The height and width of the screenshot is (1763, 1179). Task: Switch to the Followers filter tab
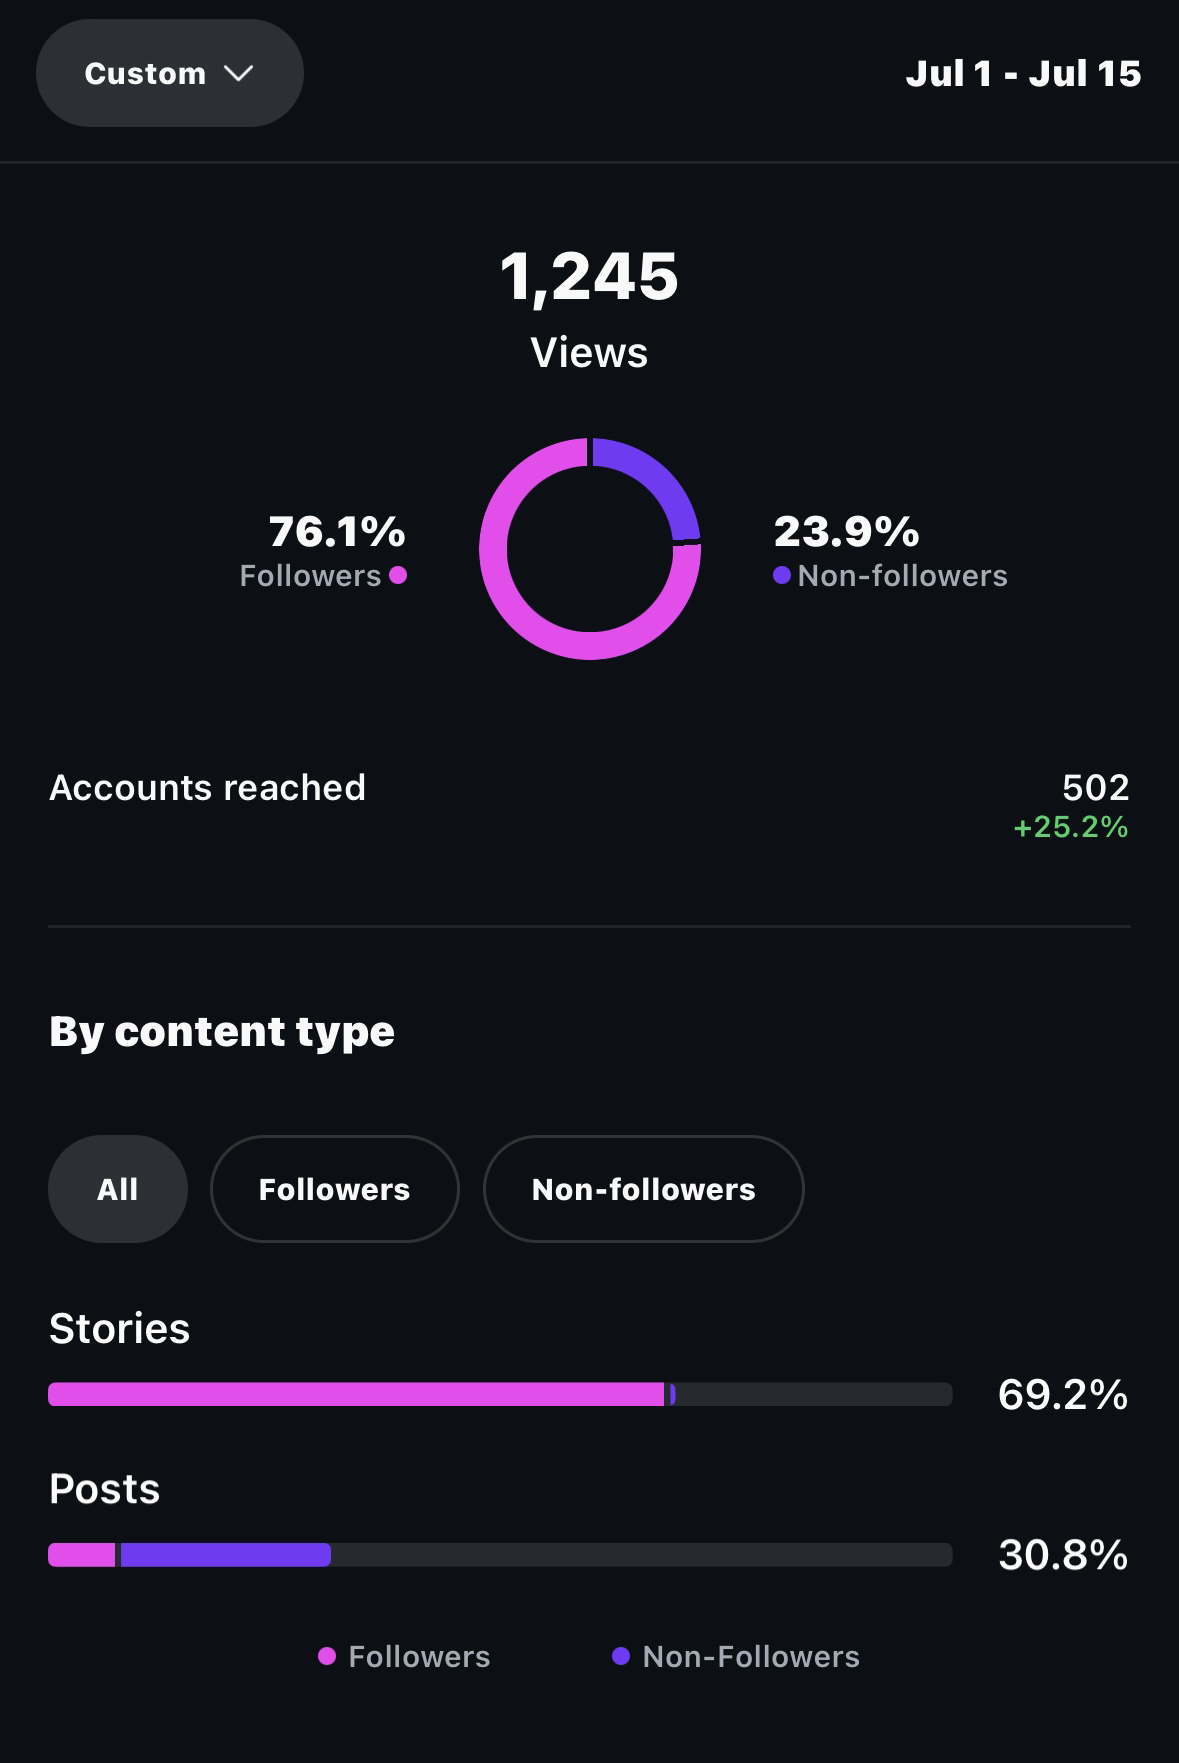coord(334,1189)
